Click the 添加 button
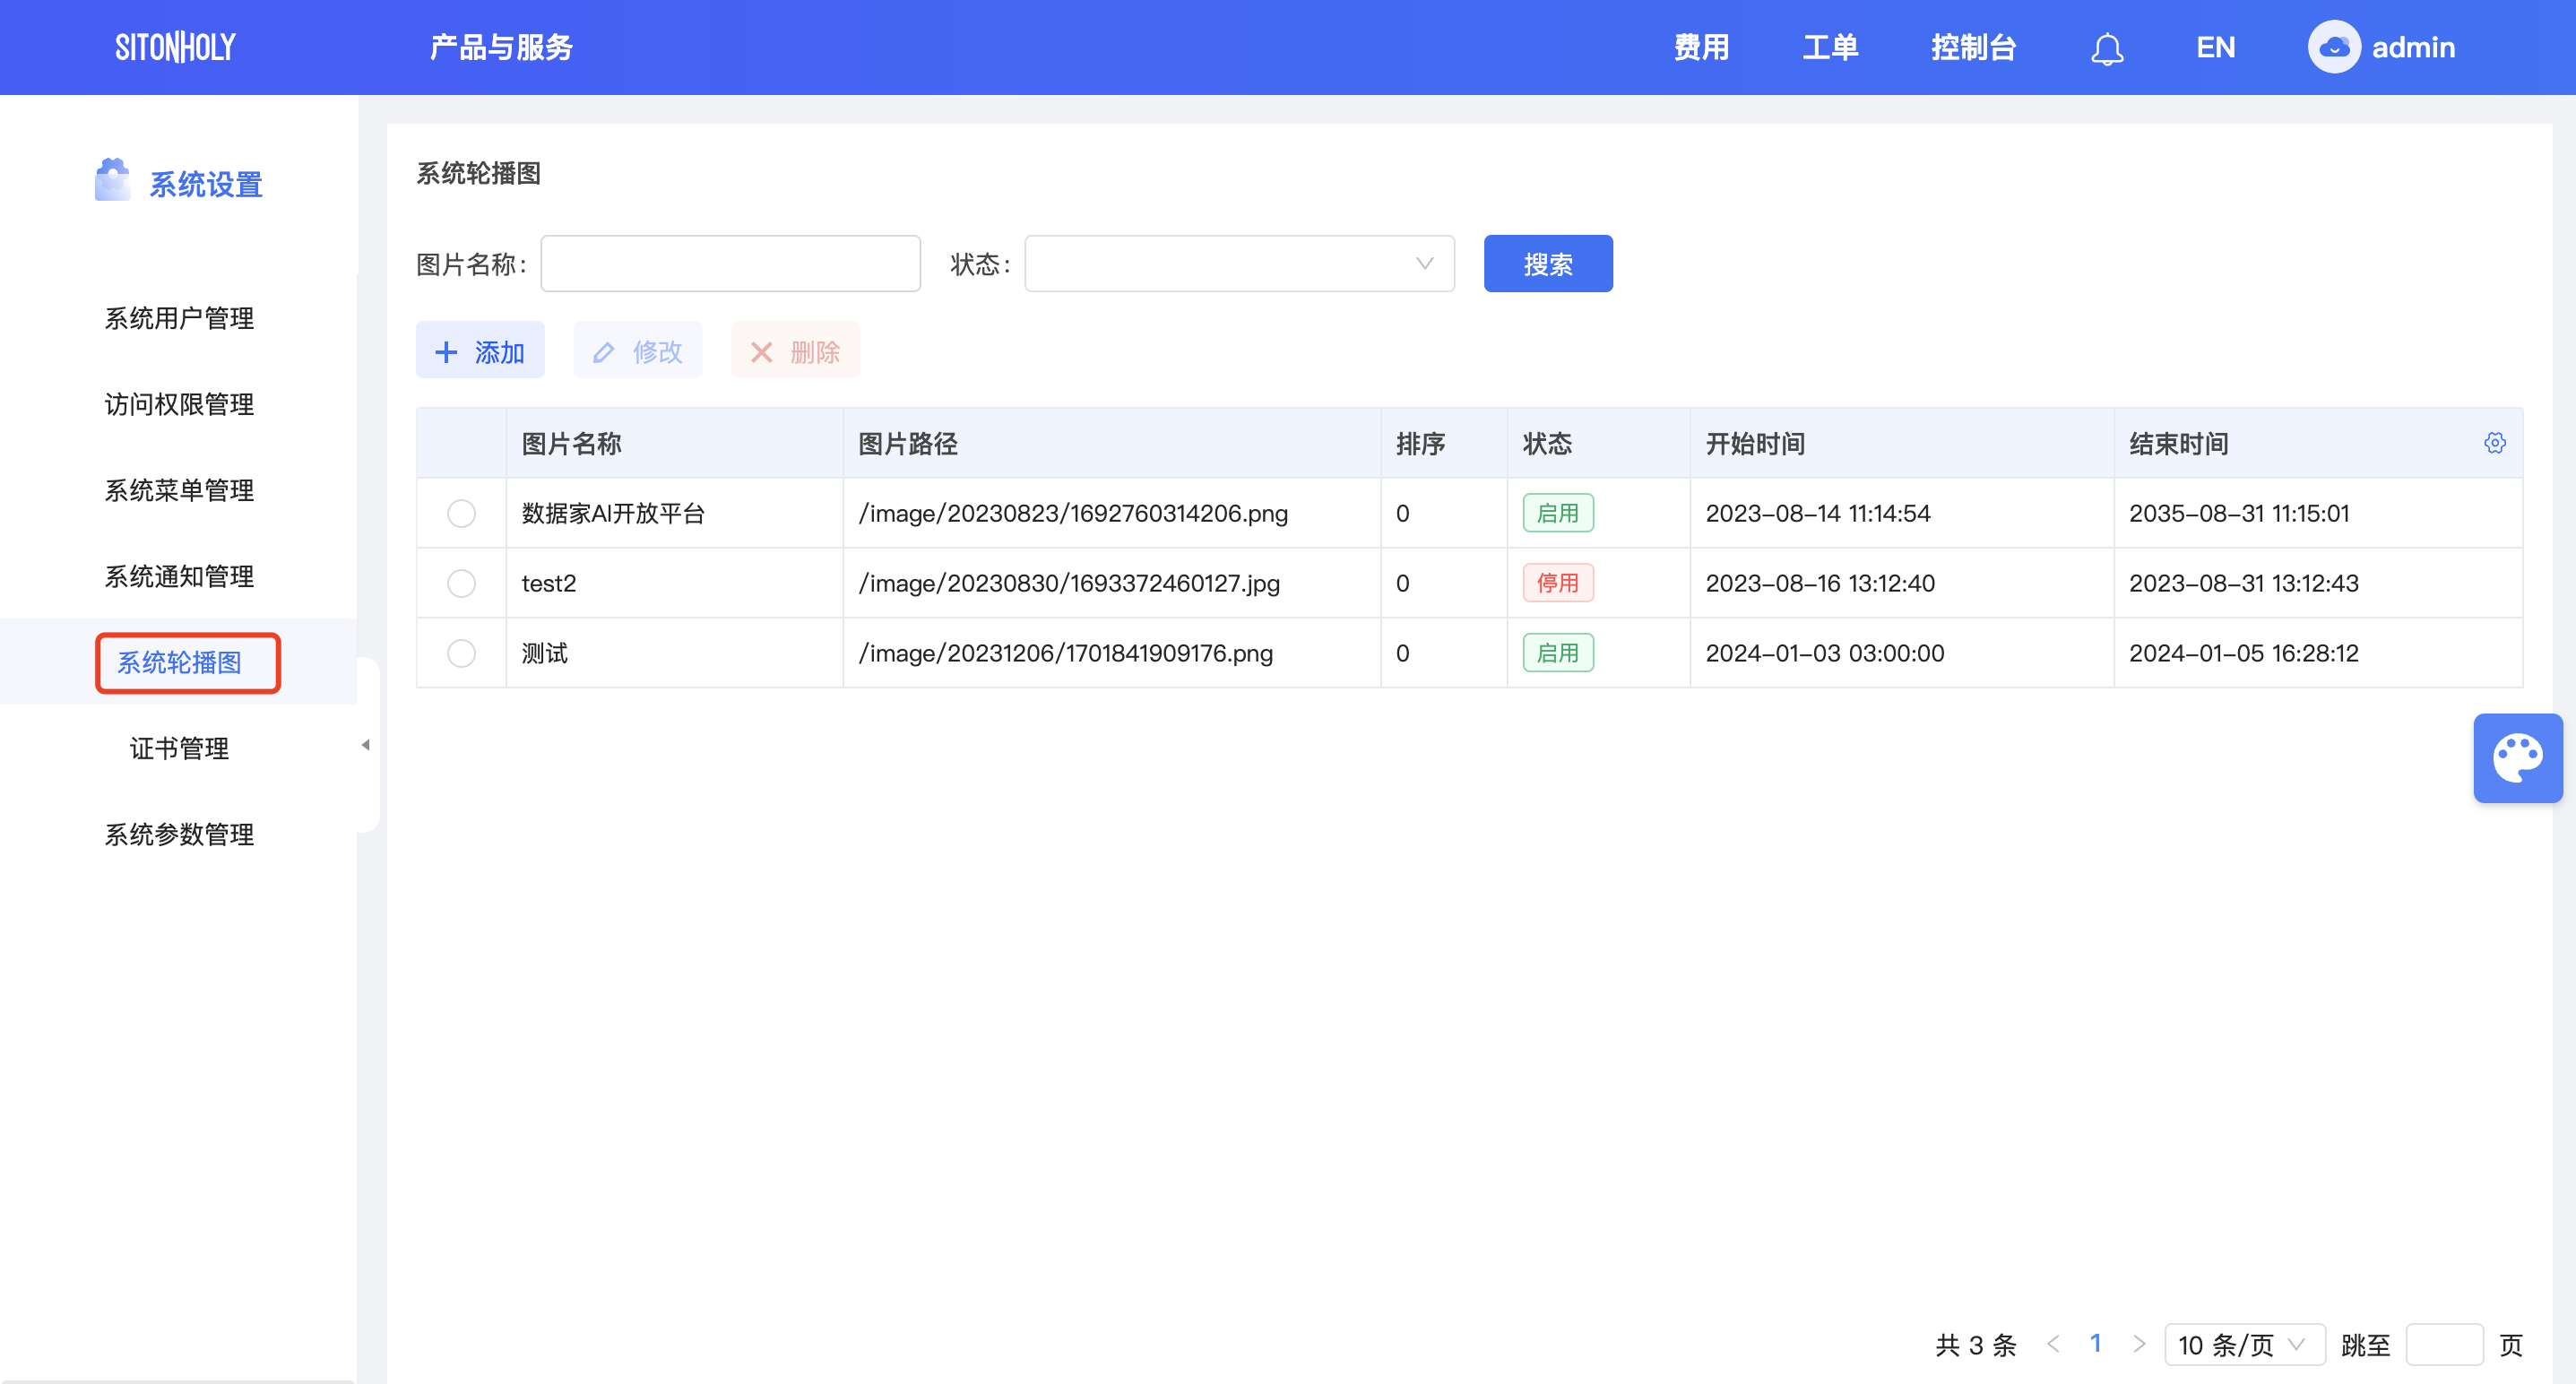The image size is (2576, 1384). point(480,350)
